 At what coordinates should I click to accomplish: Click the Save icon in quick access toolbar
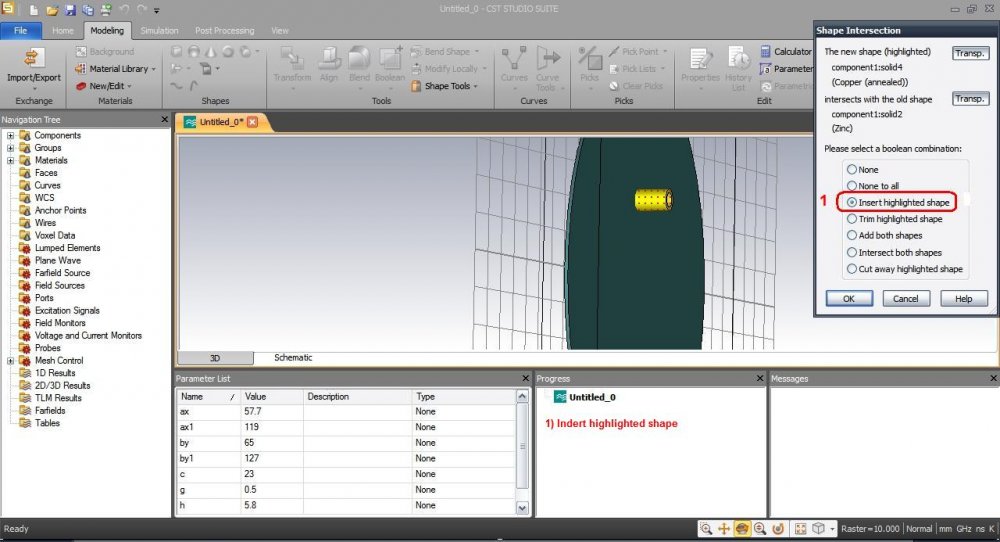point(70,10)
